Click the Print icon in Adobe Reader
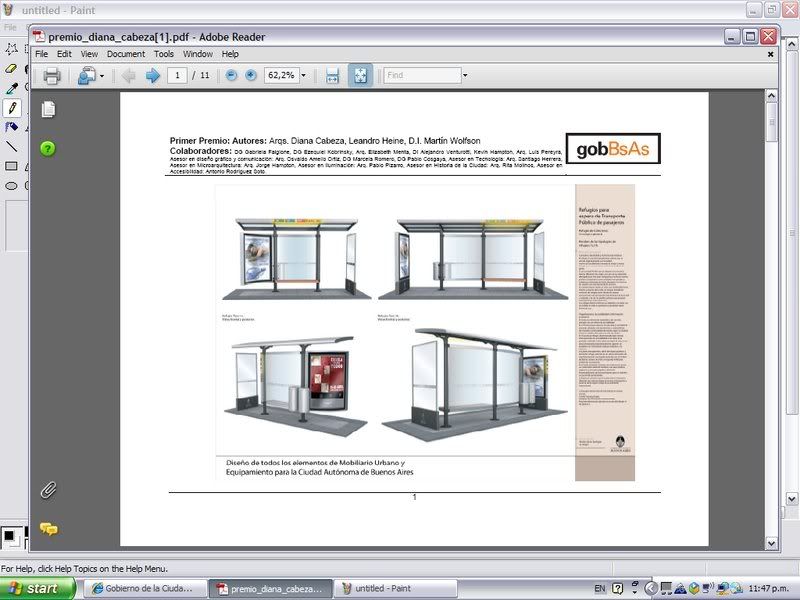The image size is (800, 600). pyautogui.click(x=52, y=76)
